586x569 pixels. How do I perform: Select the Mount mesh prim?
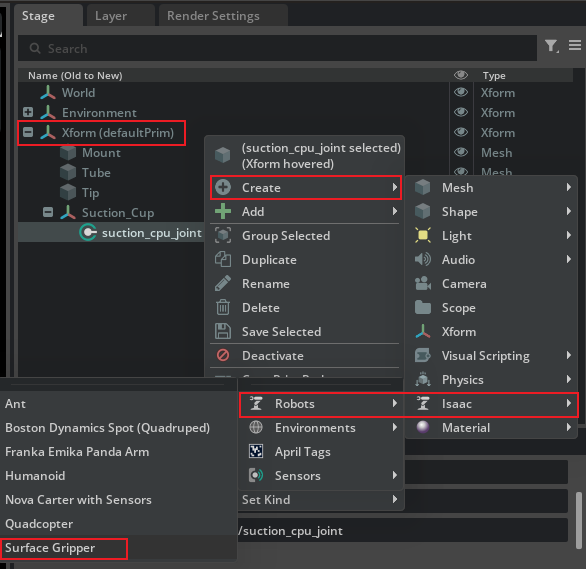coord(101,153)
